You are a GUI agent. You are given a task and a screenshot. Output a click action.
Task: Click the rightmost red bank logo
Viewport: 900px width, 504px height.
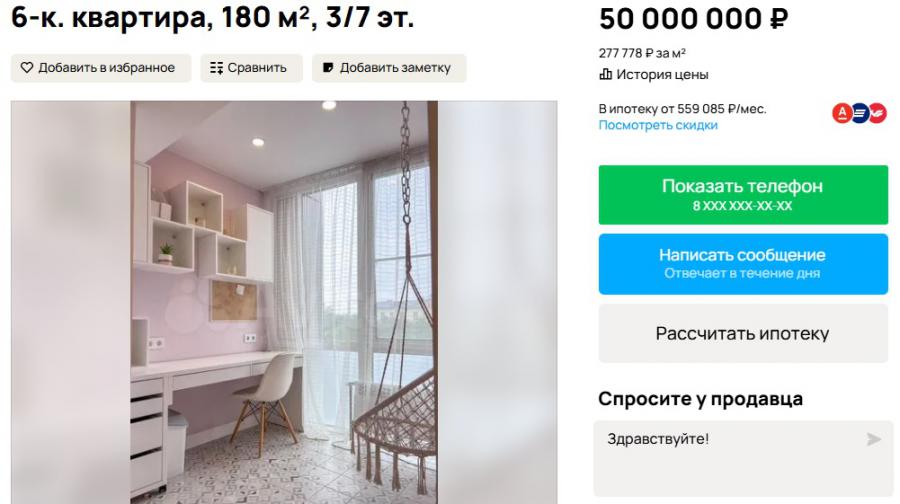(878, 113)
